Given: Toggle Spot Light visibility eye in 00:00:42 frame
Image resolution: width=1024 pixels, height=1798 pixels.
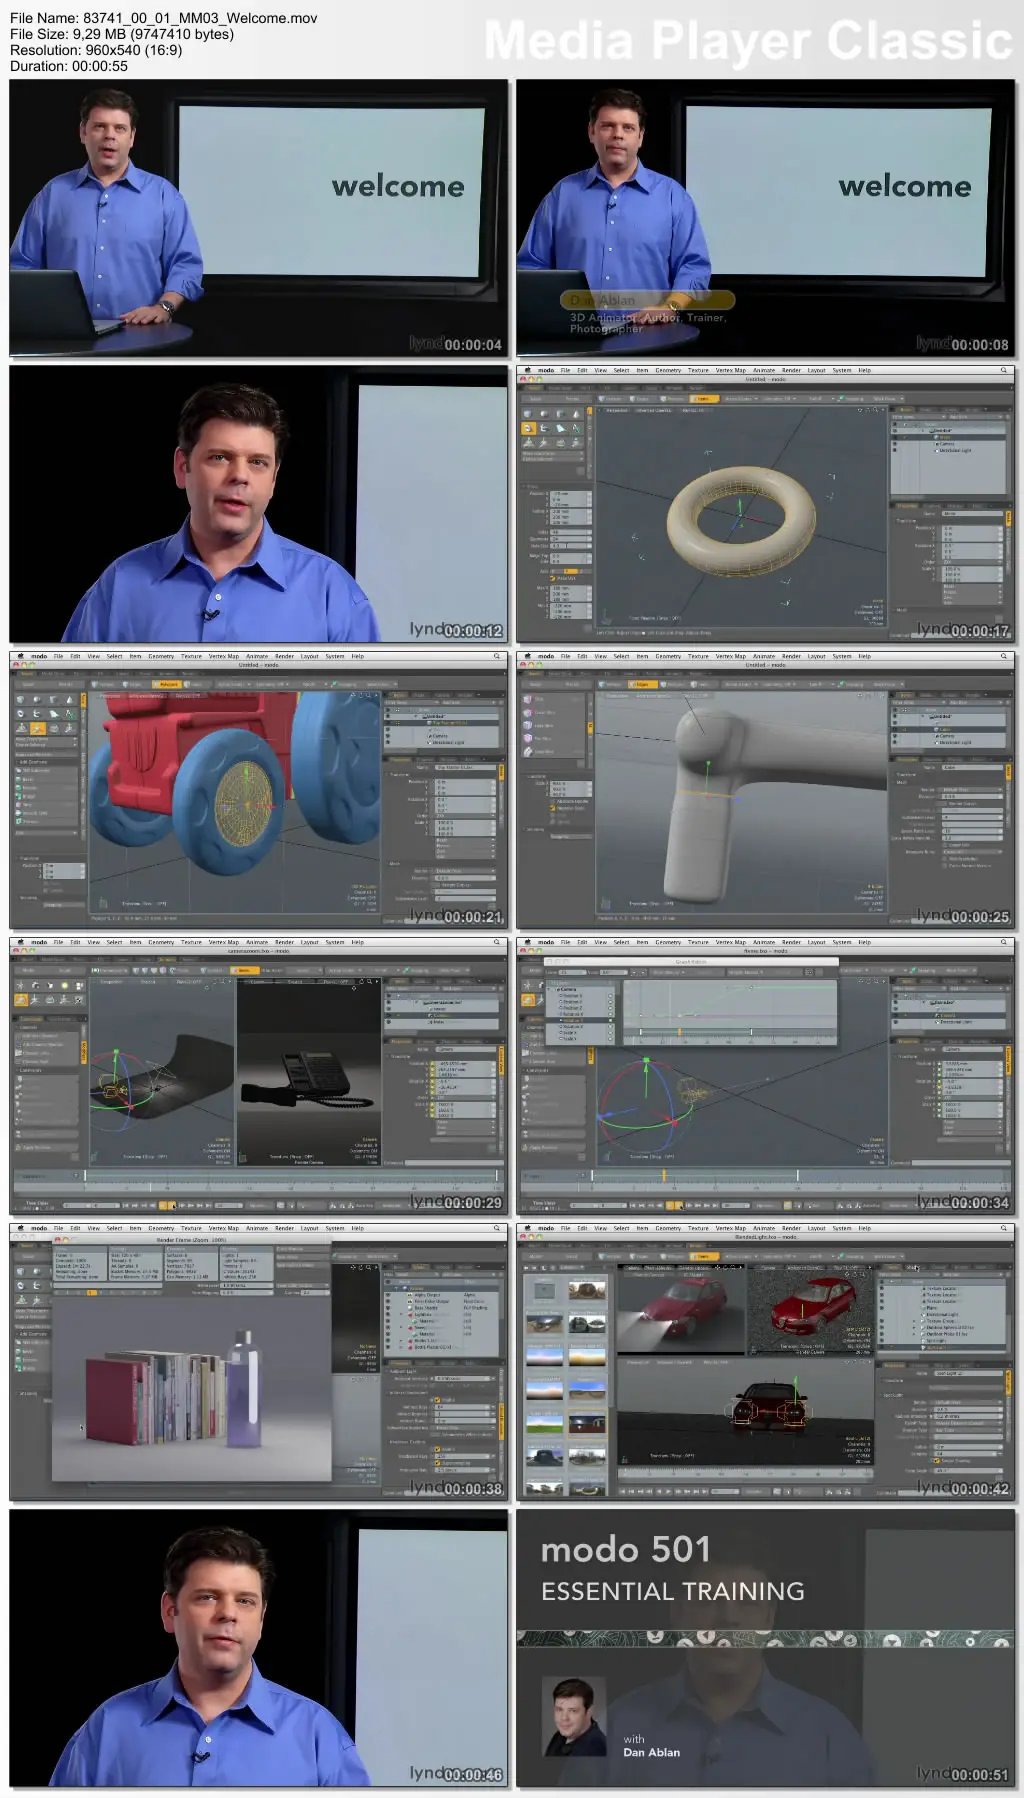Looking at the screenshot, I should (x=881, y=1341).
